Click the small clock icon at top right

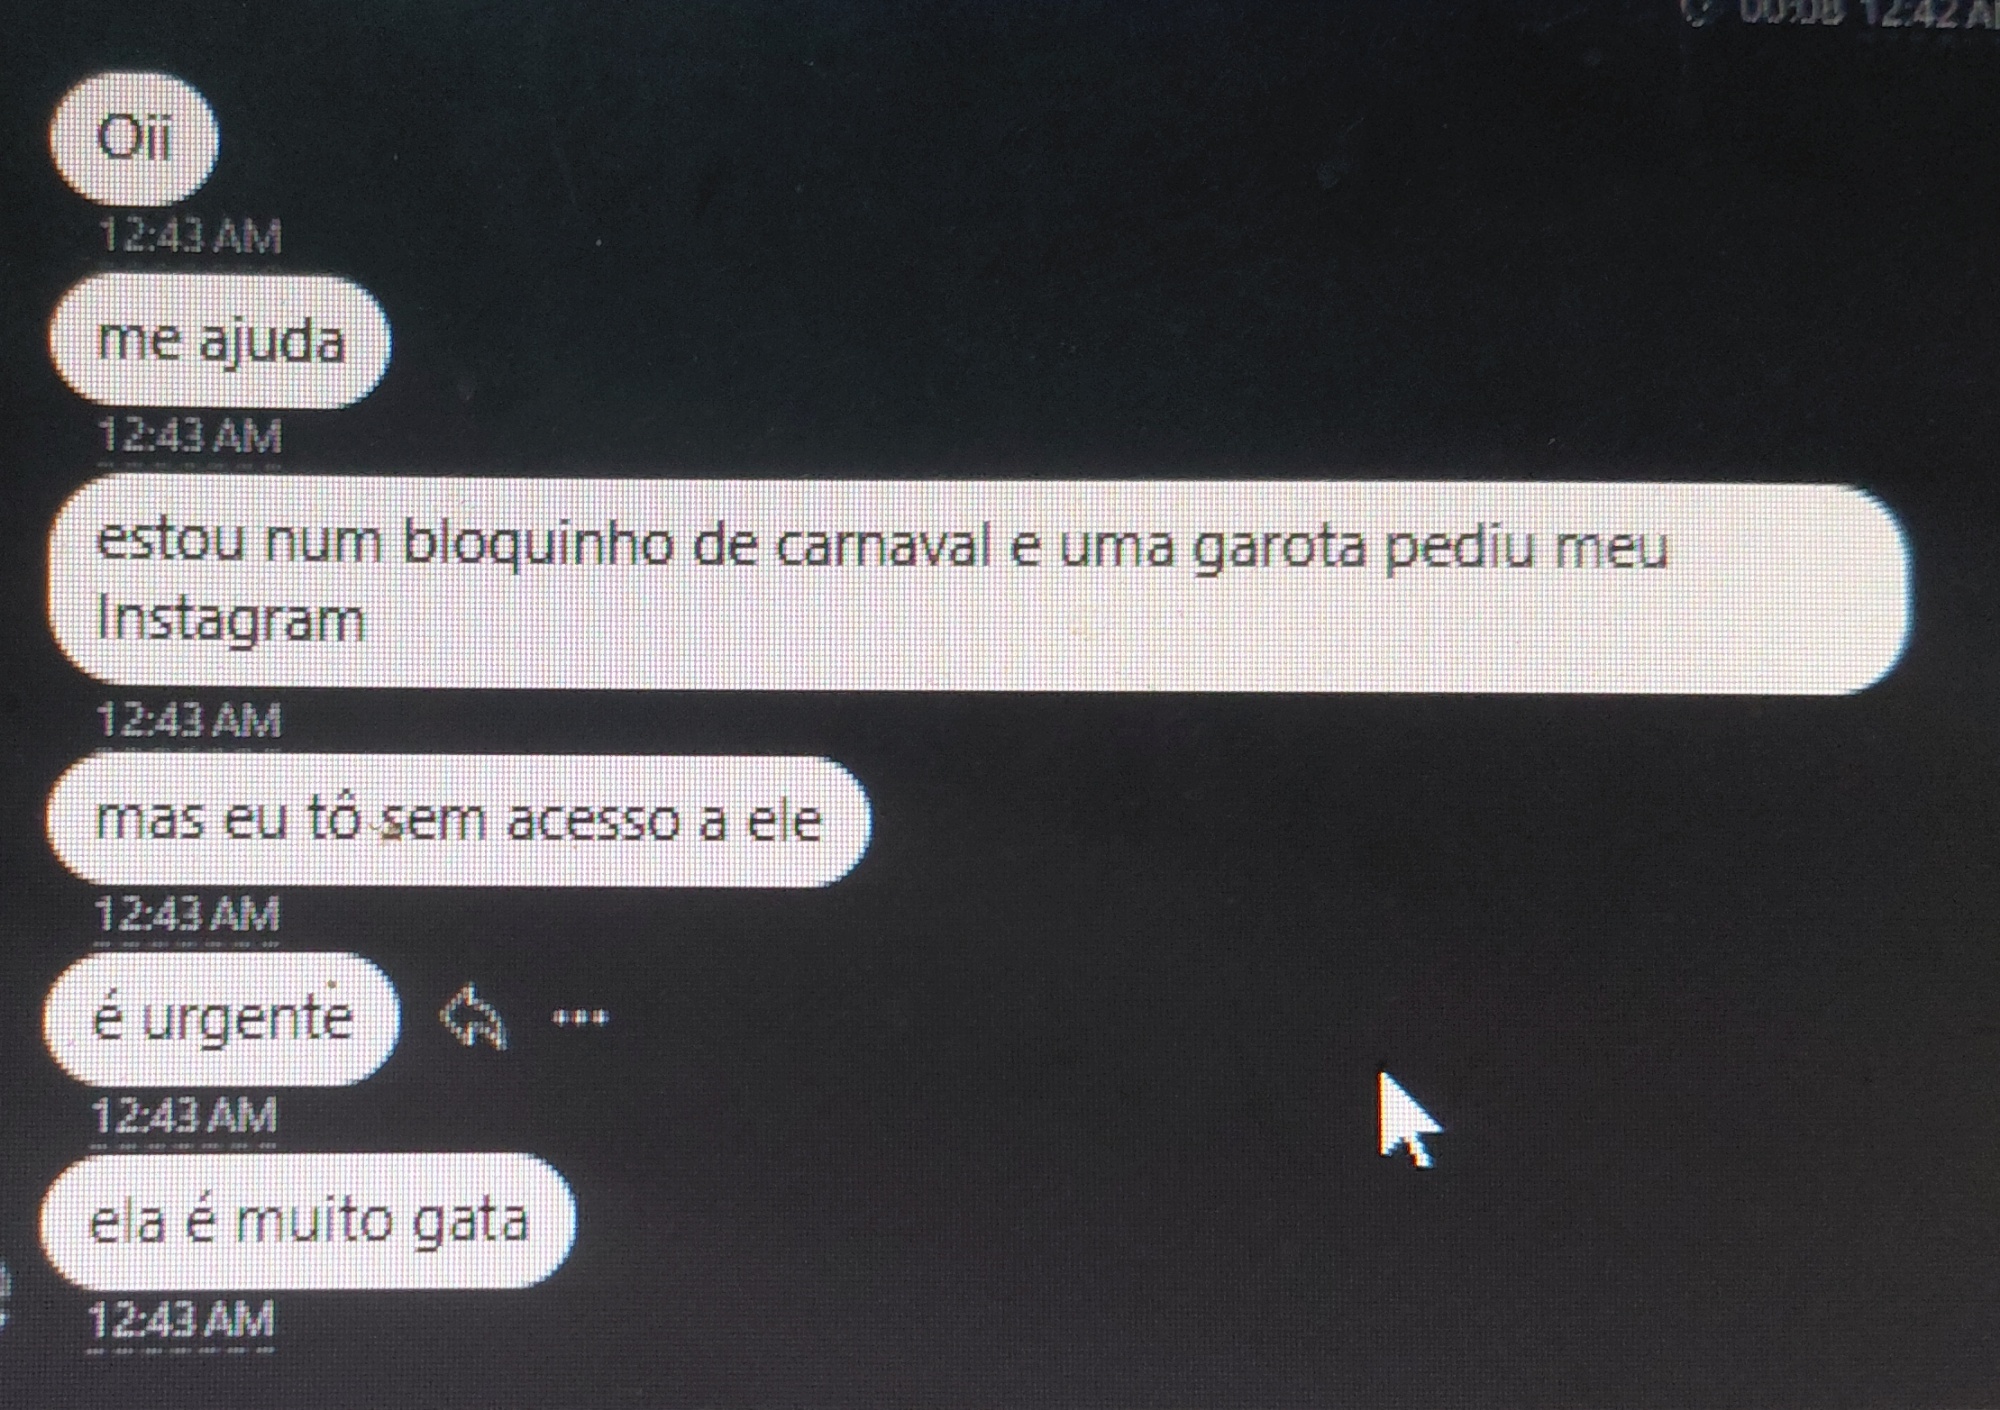pyautogui.click(x=1696, y=11)
